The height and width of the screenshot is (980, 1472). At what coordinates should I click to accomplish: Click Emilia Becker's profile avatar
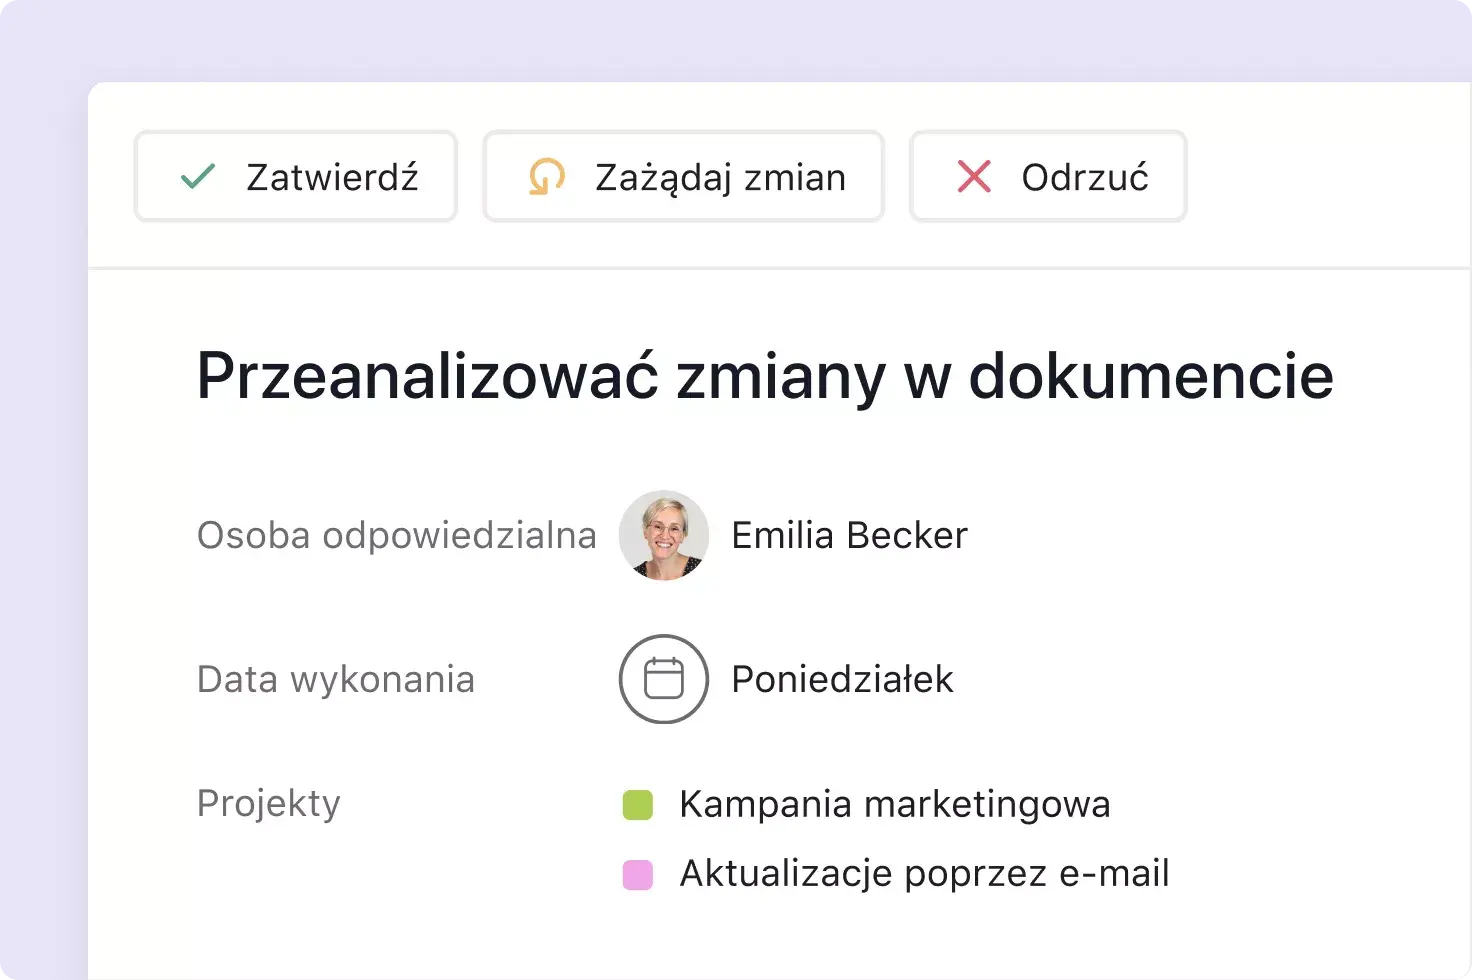click(x=664, y=535)
